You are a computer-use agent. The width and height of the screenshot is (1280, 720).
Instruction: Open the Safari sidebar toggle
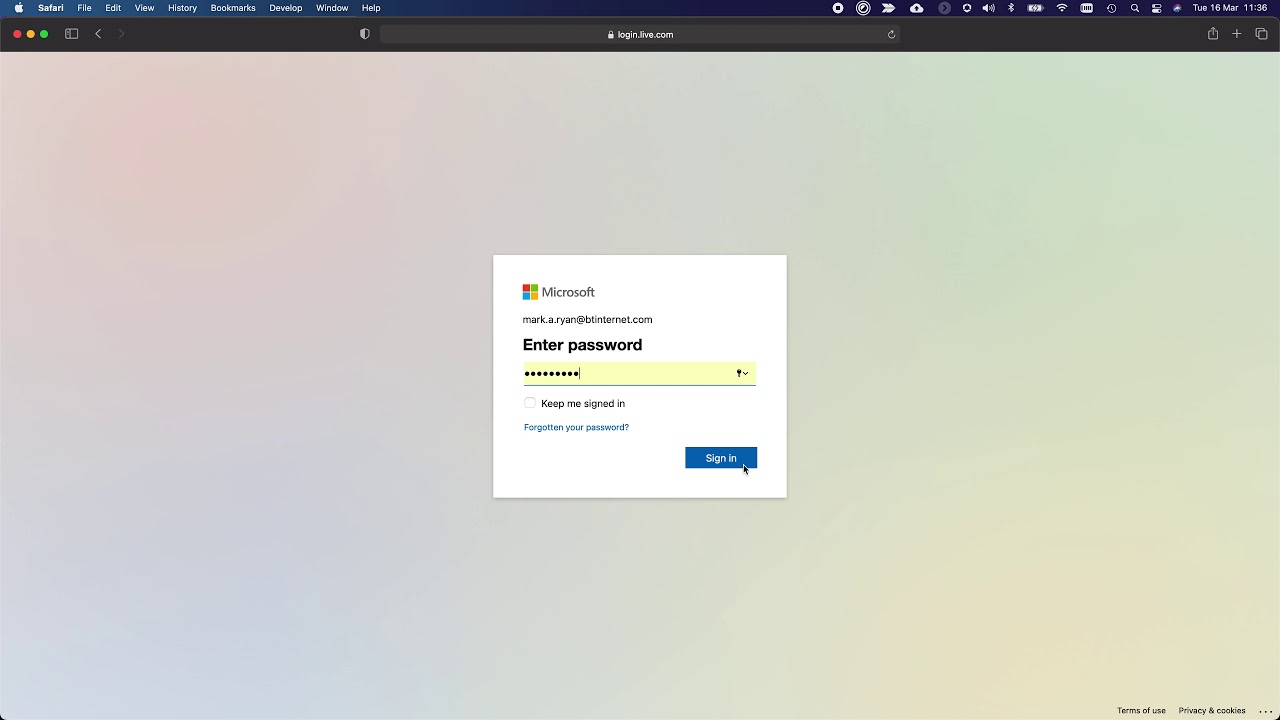point(72,34)
